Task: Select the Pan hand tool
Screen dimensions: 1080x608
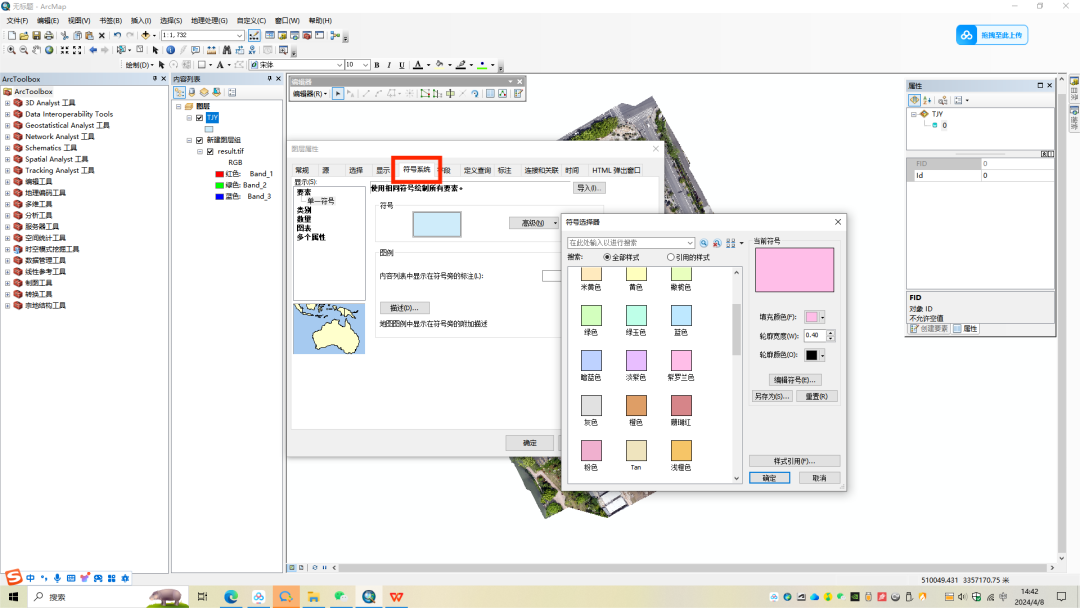Action: click(x=37, y=50)
